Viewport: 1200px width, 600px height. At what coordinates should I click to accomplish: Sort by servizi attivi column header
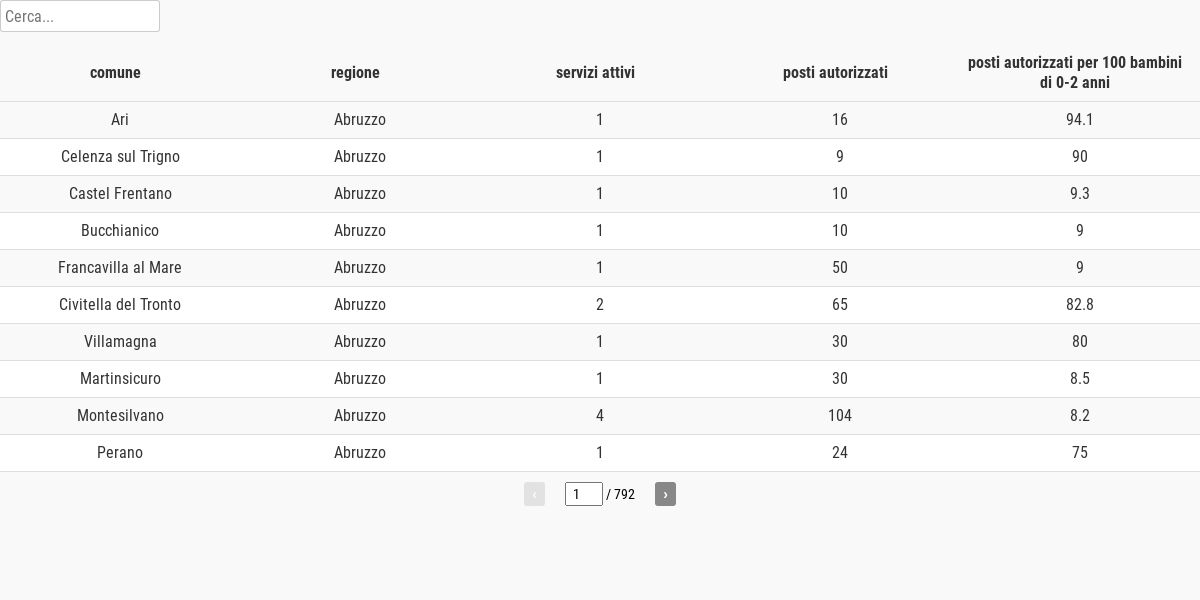595,72
